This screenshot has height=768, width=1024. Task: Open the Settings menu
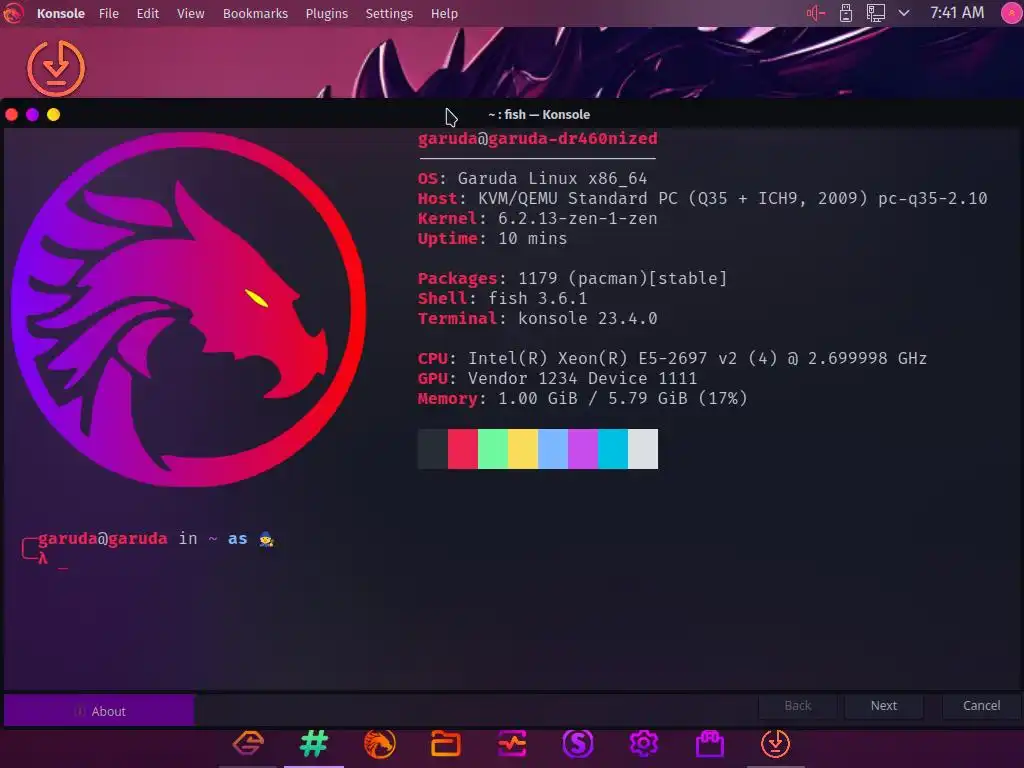pyautogui.click(x=389, y=14)
